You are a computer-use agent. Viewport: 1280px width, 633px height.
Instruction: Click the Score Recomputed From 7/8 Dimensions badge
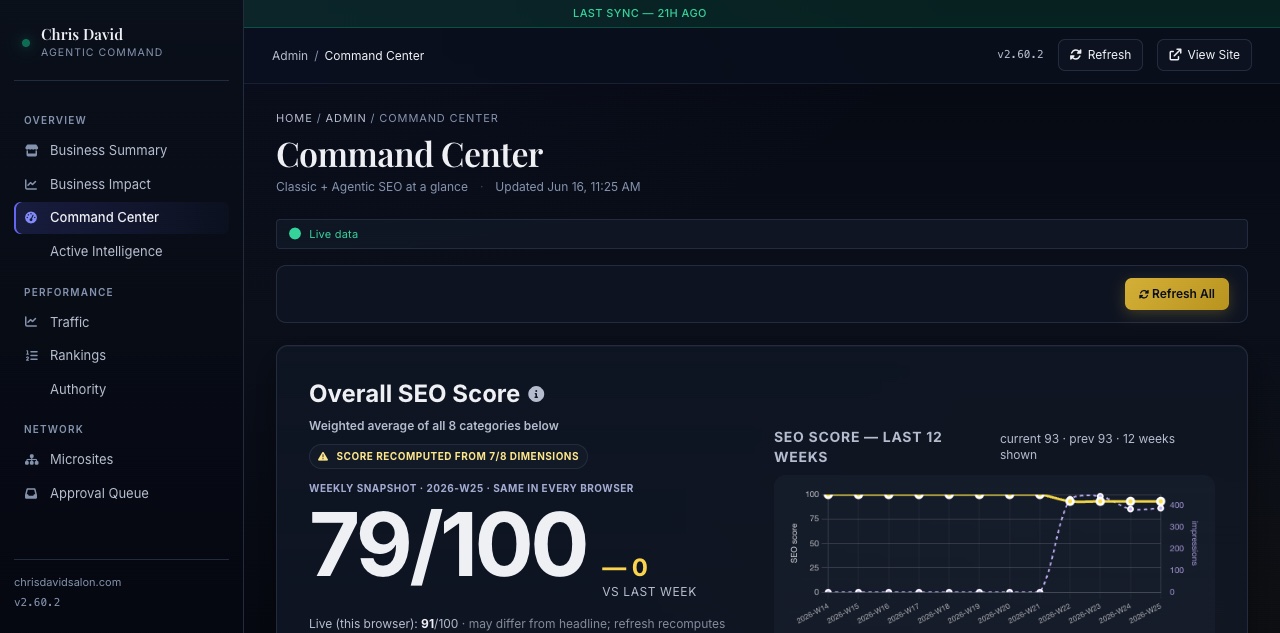coord(448,456)
